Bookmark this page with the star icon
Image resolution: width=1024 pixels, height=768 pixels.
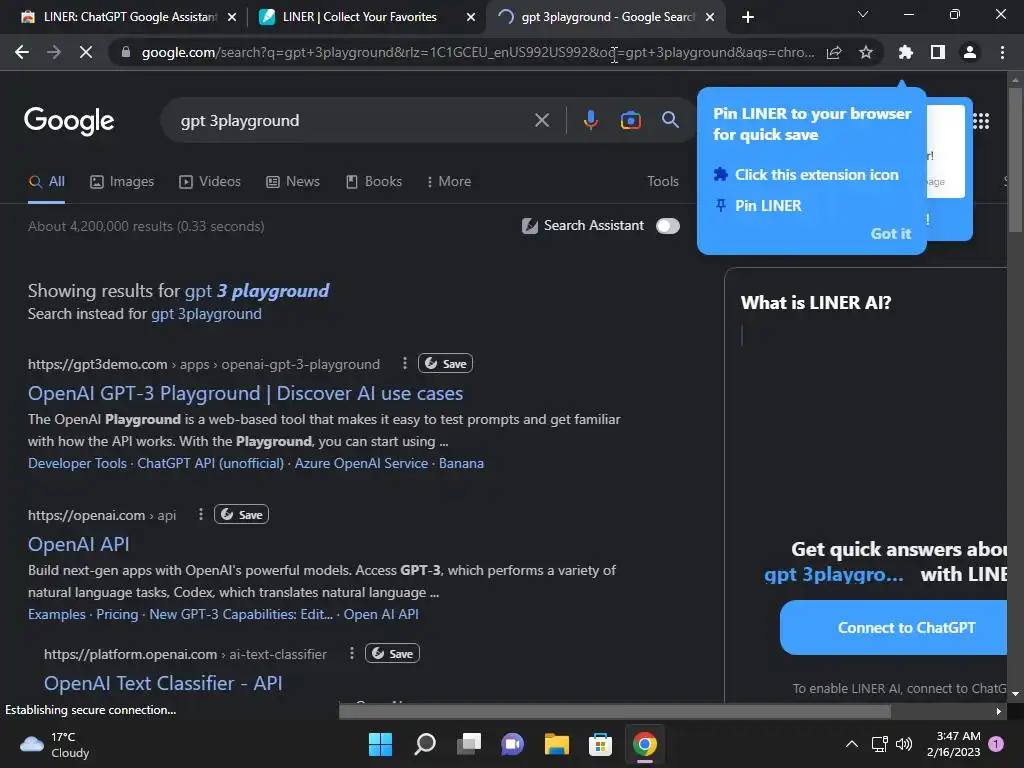point(866,52)
